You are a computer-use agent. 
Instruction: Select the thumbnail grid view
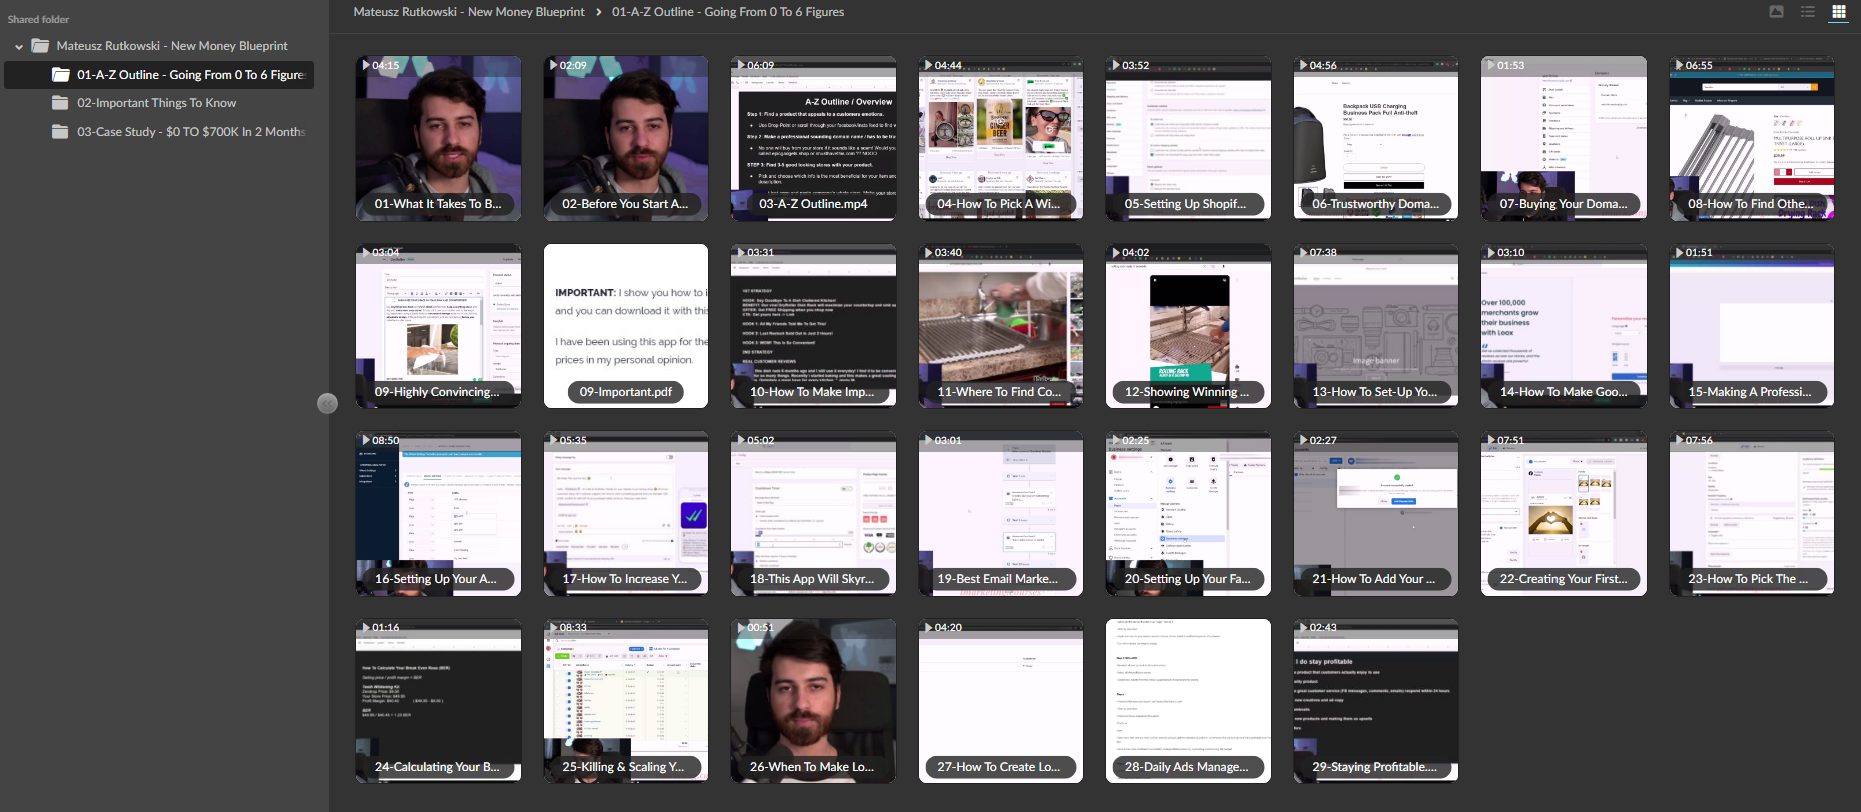[1839, 12]
